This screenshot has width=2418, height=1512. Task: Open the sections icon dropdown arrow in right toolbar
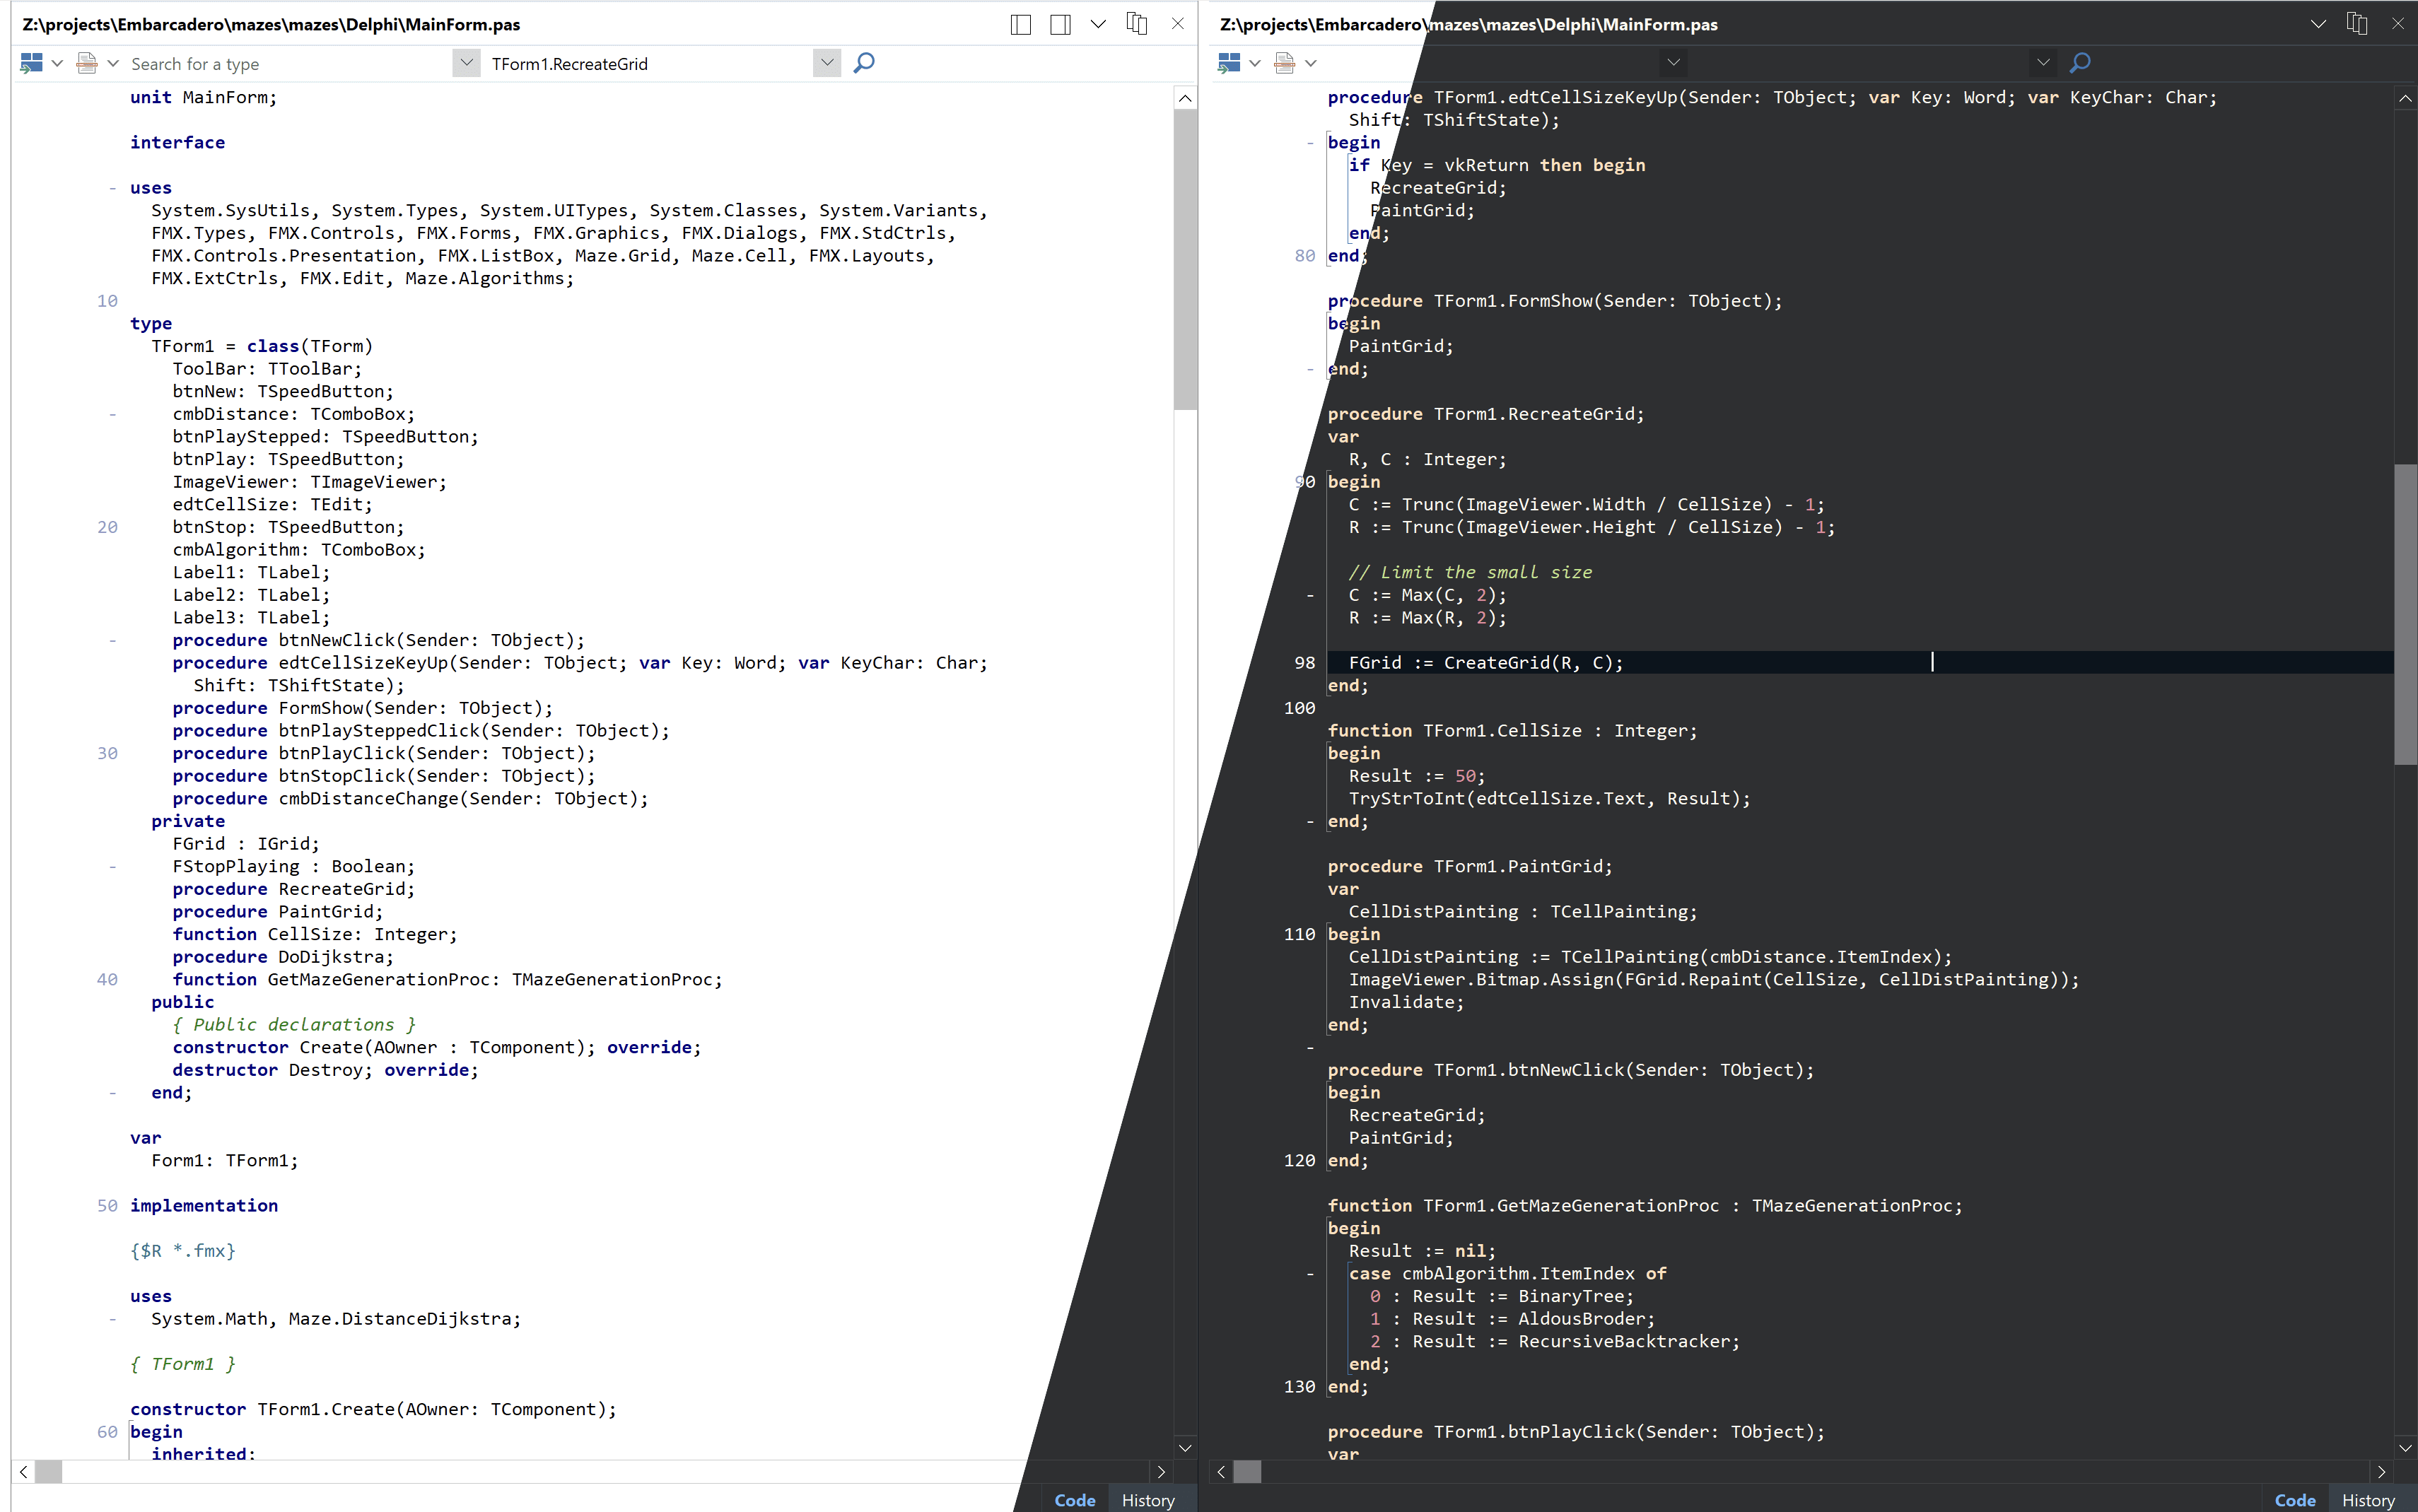coord(1255,63)
